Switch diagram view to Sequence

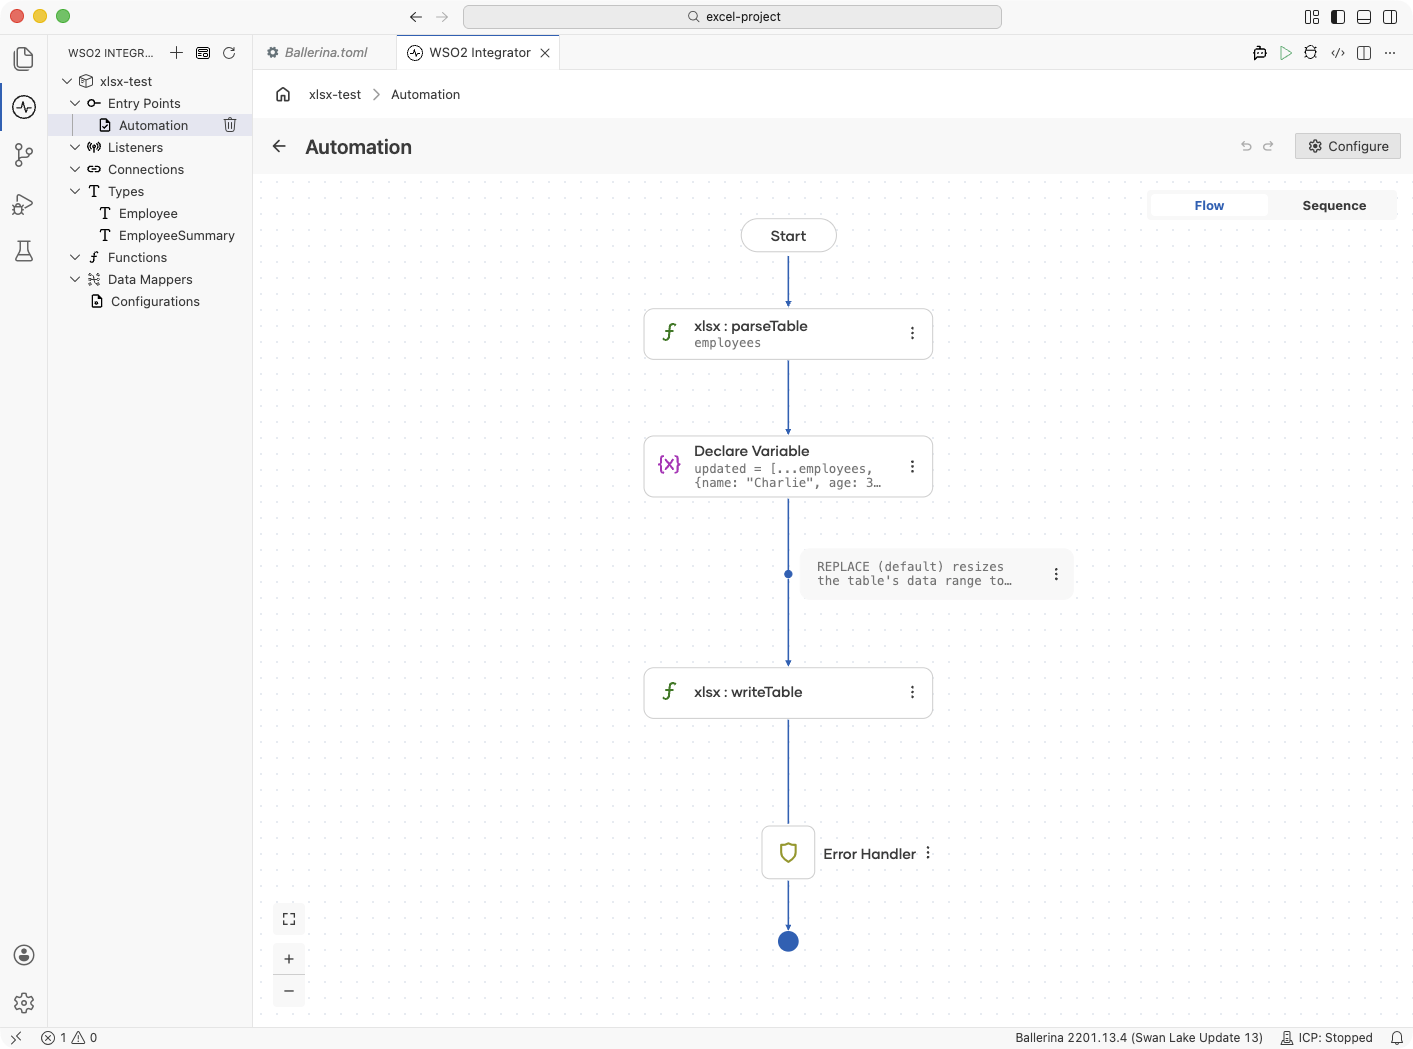tap(1334, 205)
